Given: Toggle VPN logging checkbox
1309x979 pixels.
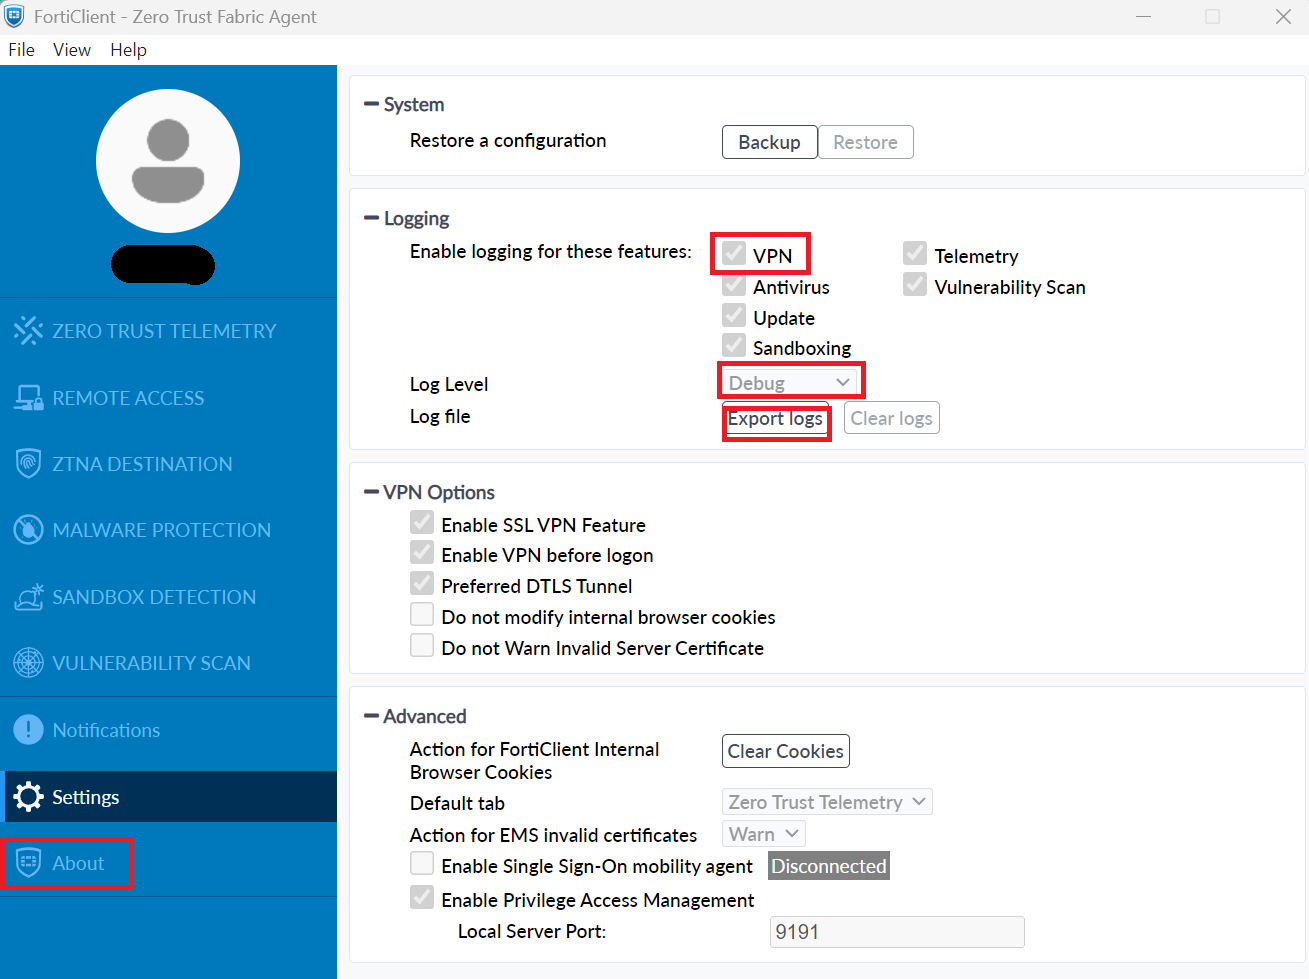Looking at the screenshot, I should [734, 253].
